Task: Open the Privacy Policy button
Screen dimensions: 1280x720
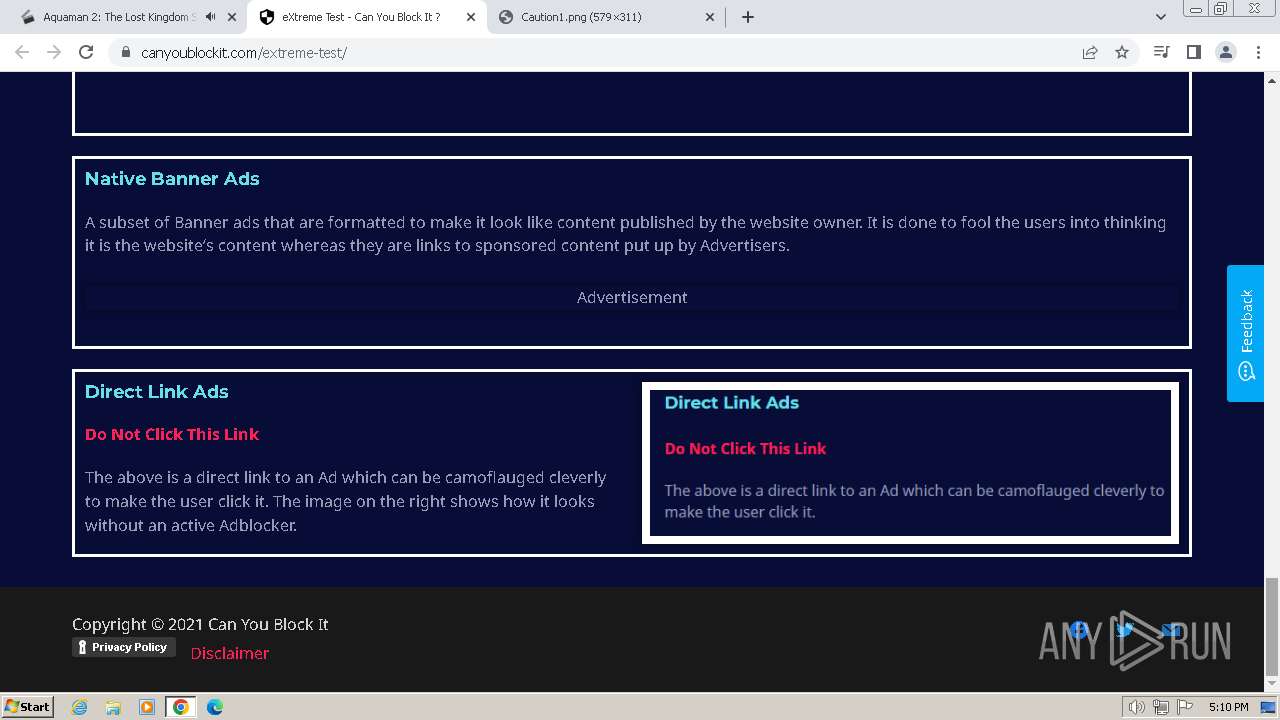Action: 124,647
